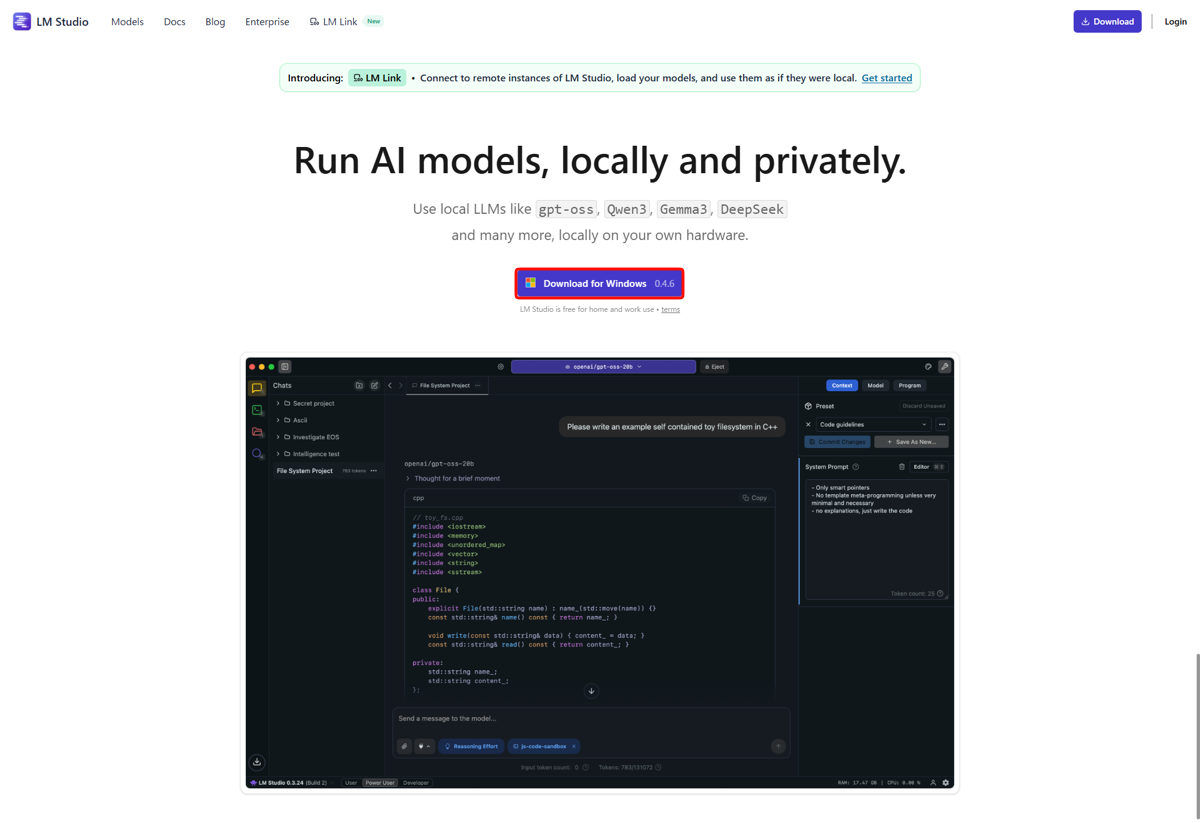This screenshot has width=1200, height=823.
Task: Click the new chat compose icon beside Chats
Action: tap(374, 385)
